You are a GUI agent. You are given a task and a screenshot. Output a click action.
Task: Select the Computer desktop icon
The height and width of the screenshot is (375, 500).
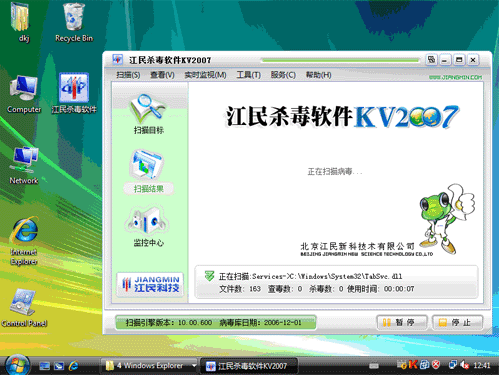pos(24,94)
